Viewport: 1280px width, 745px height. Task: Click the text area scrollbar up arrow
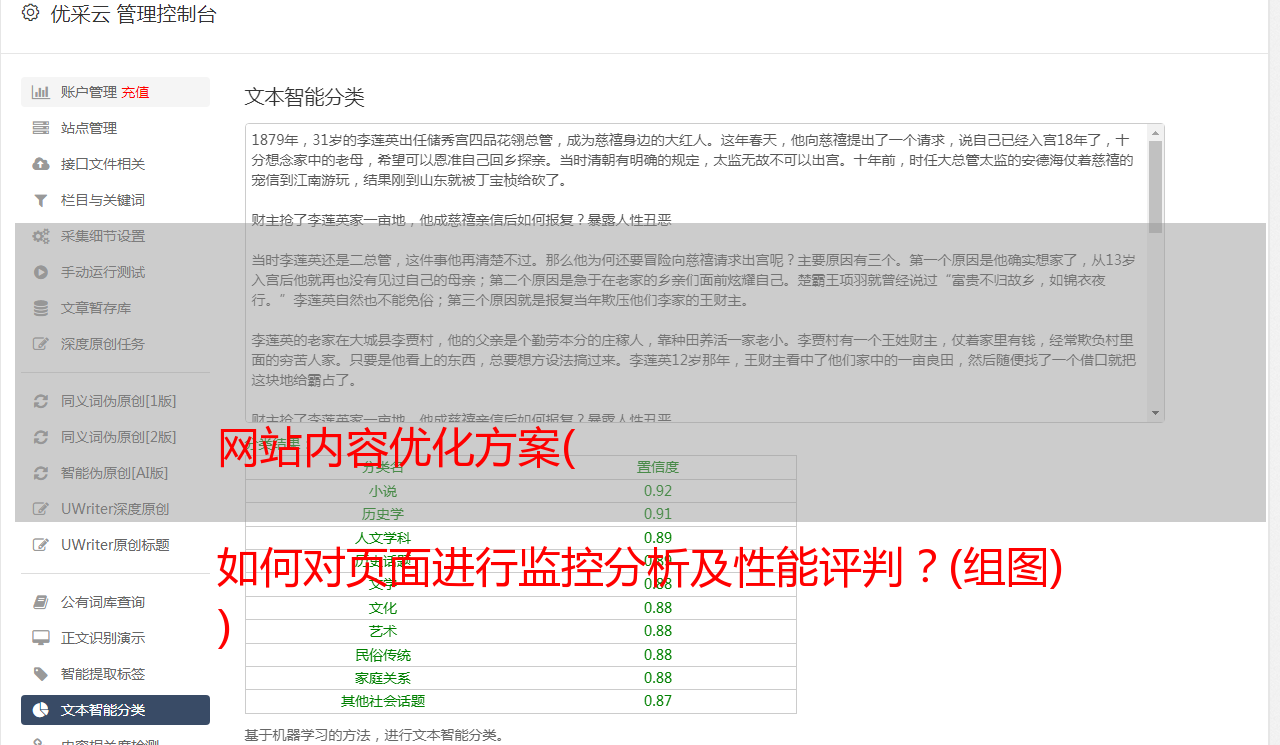(x=1156, y=132)
